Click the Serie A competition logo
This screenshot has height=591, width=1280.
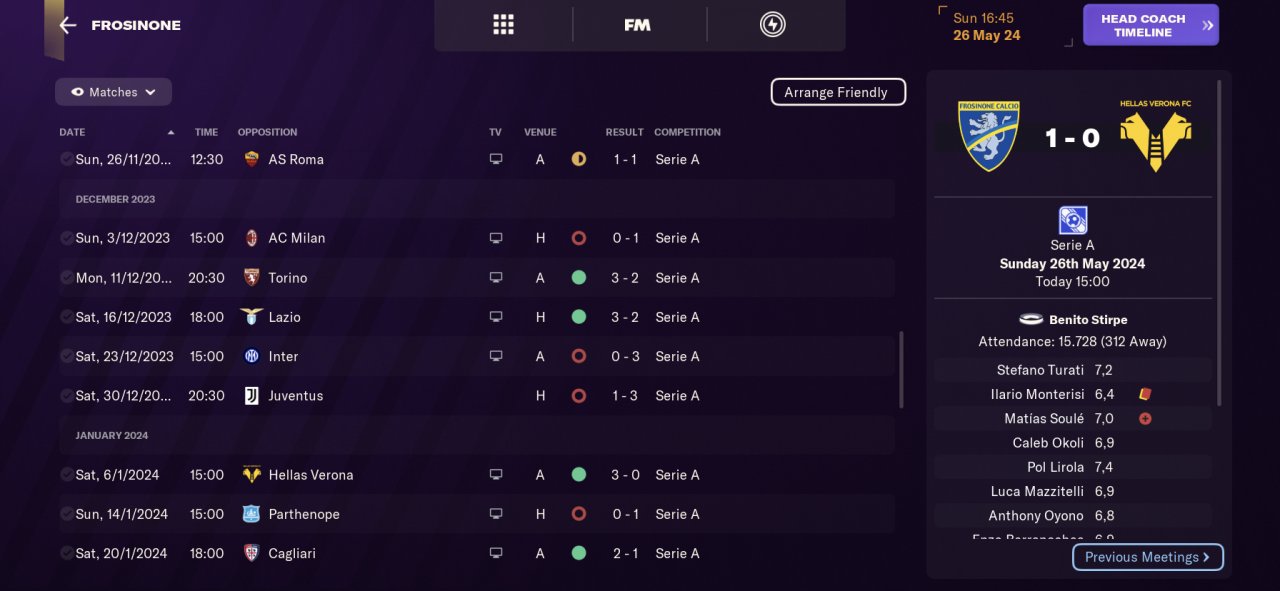(x=1072, y=220)
